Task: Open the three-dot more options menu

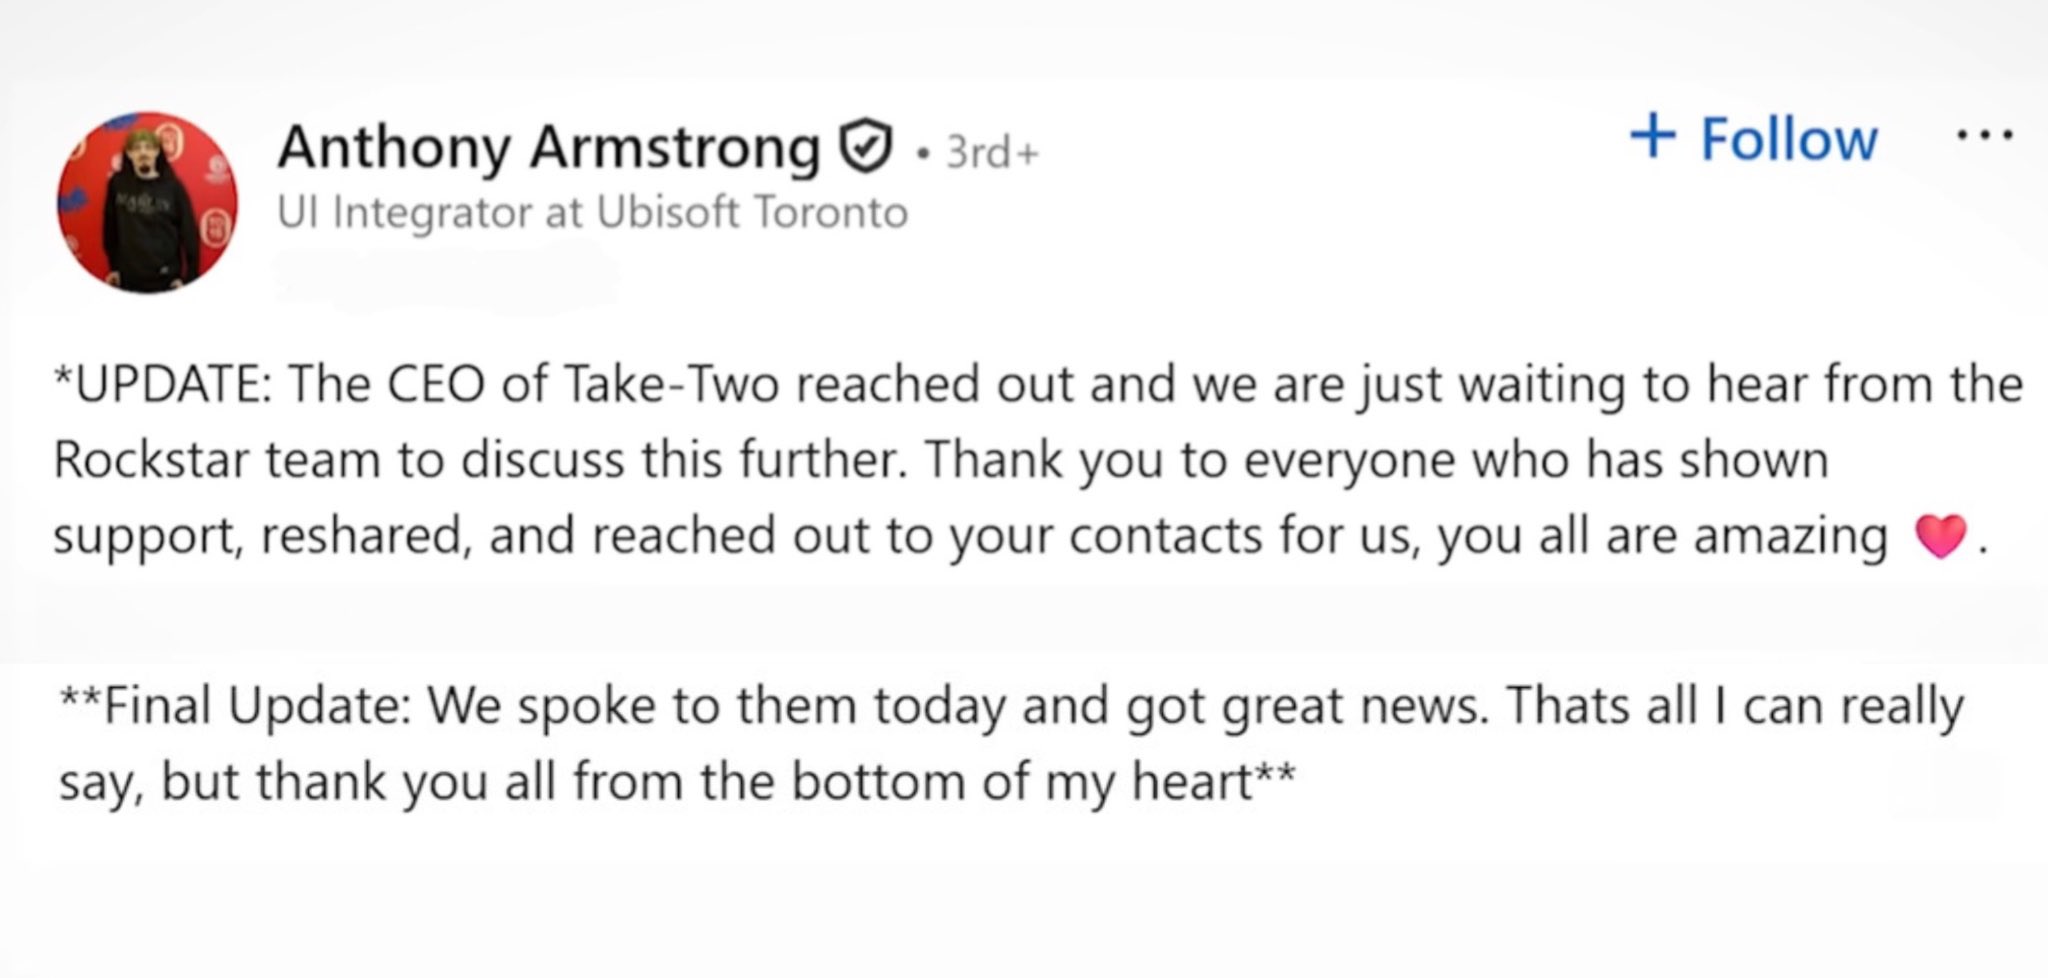Action: 1985,135
